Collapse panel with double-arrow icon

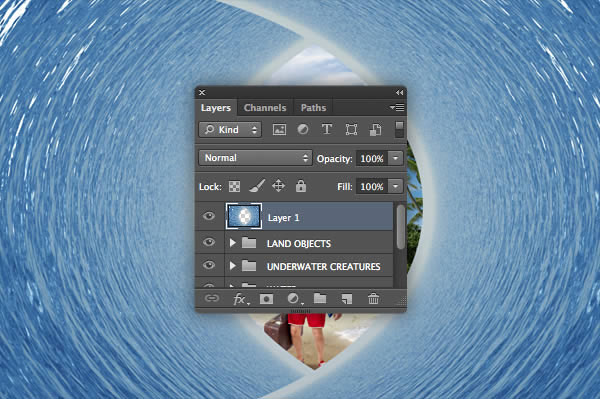[x=399, y=93]
